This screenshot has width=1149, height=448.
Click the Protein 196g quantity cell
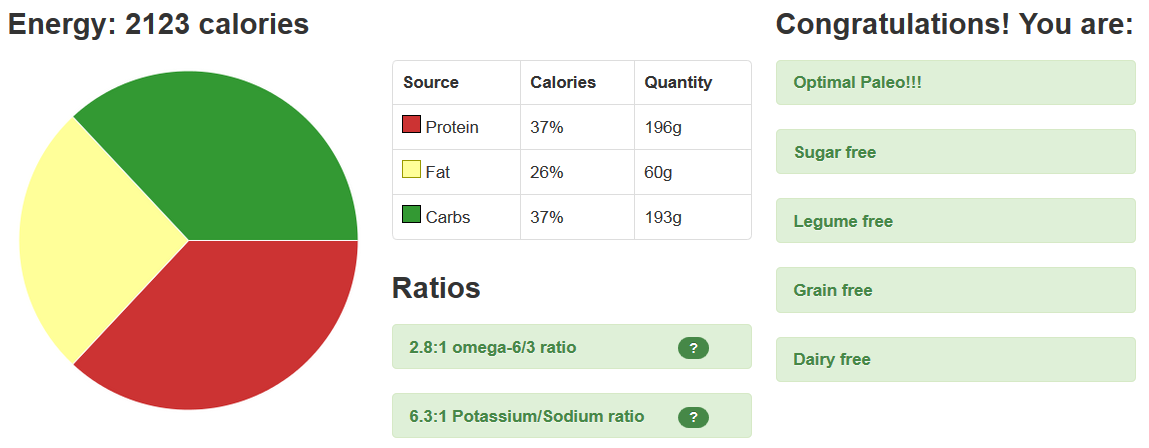click(693, 128)
